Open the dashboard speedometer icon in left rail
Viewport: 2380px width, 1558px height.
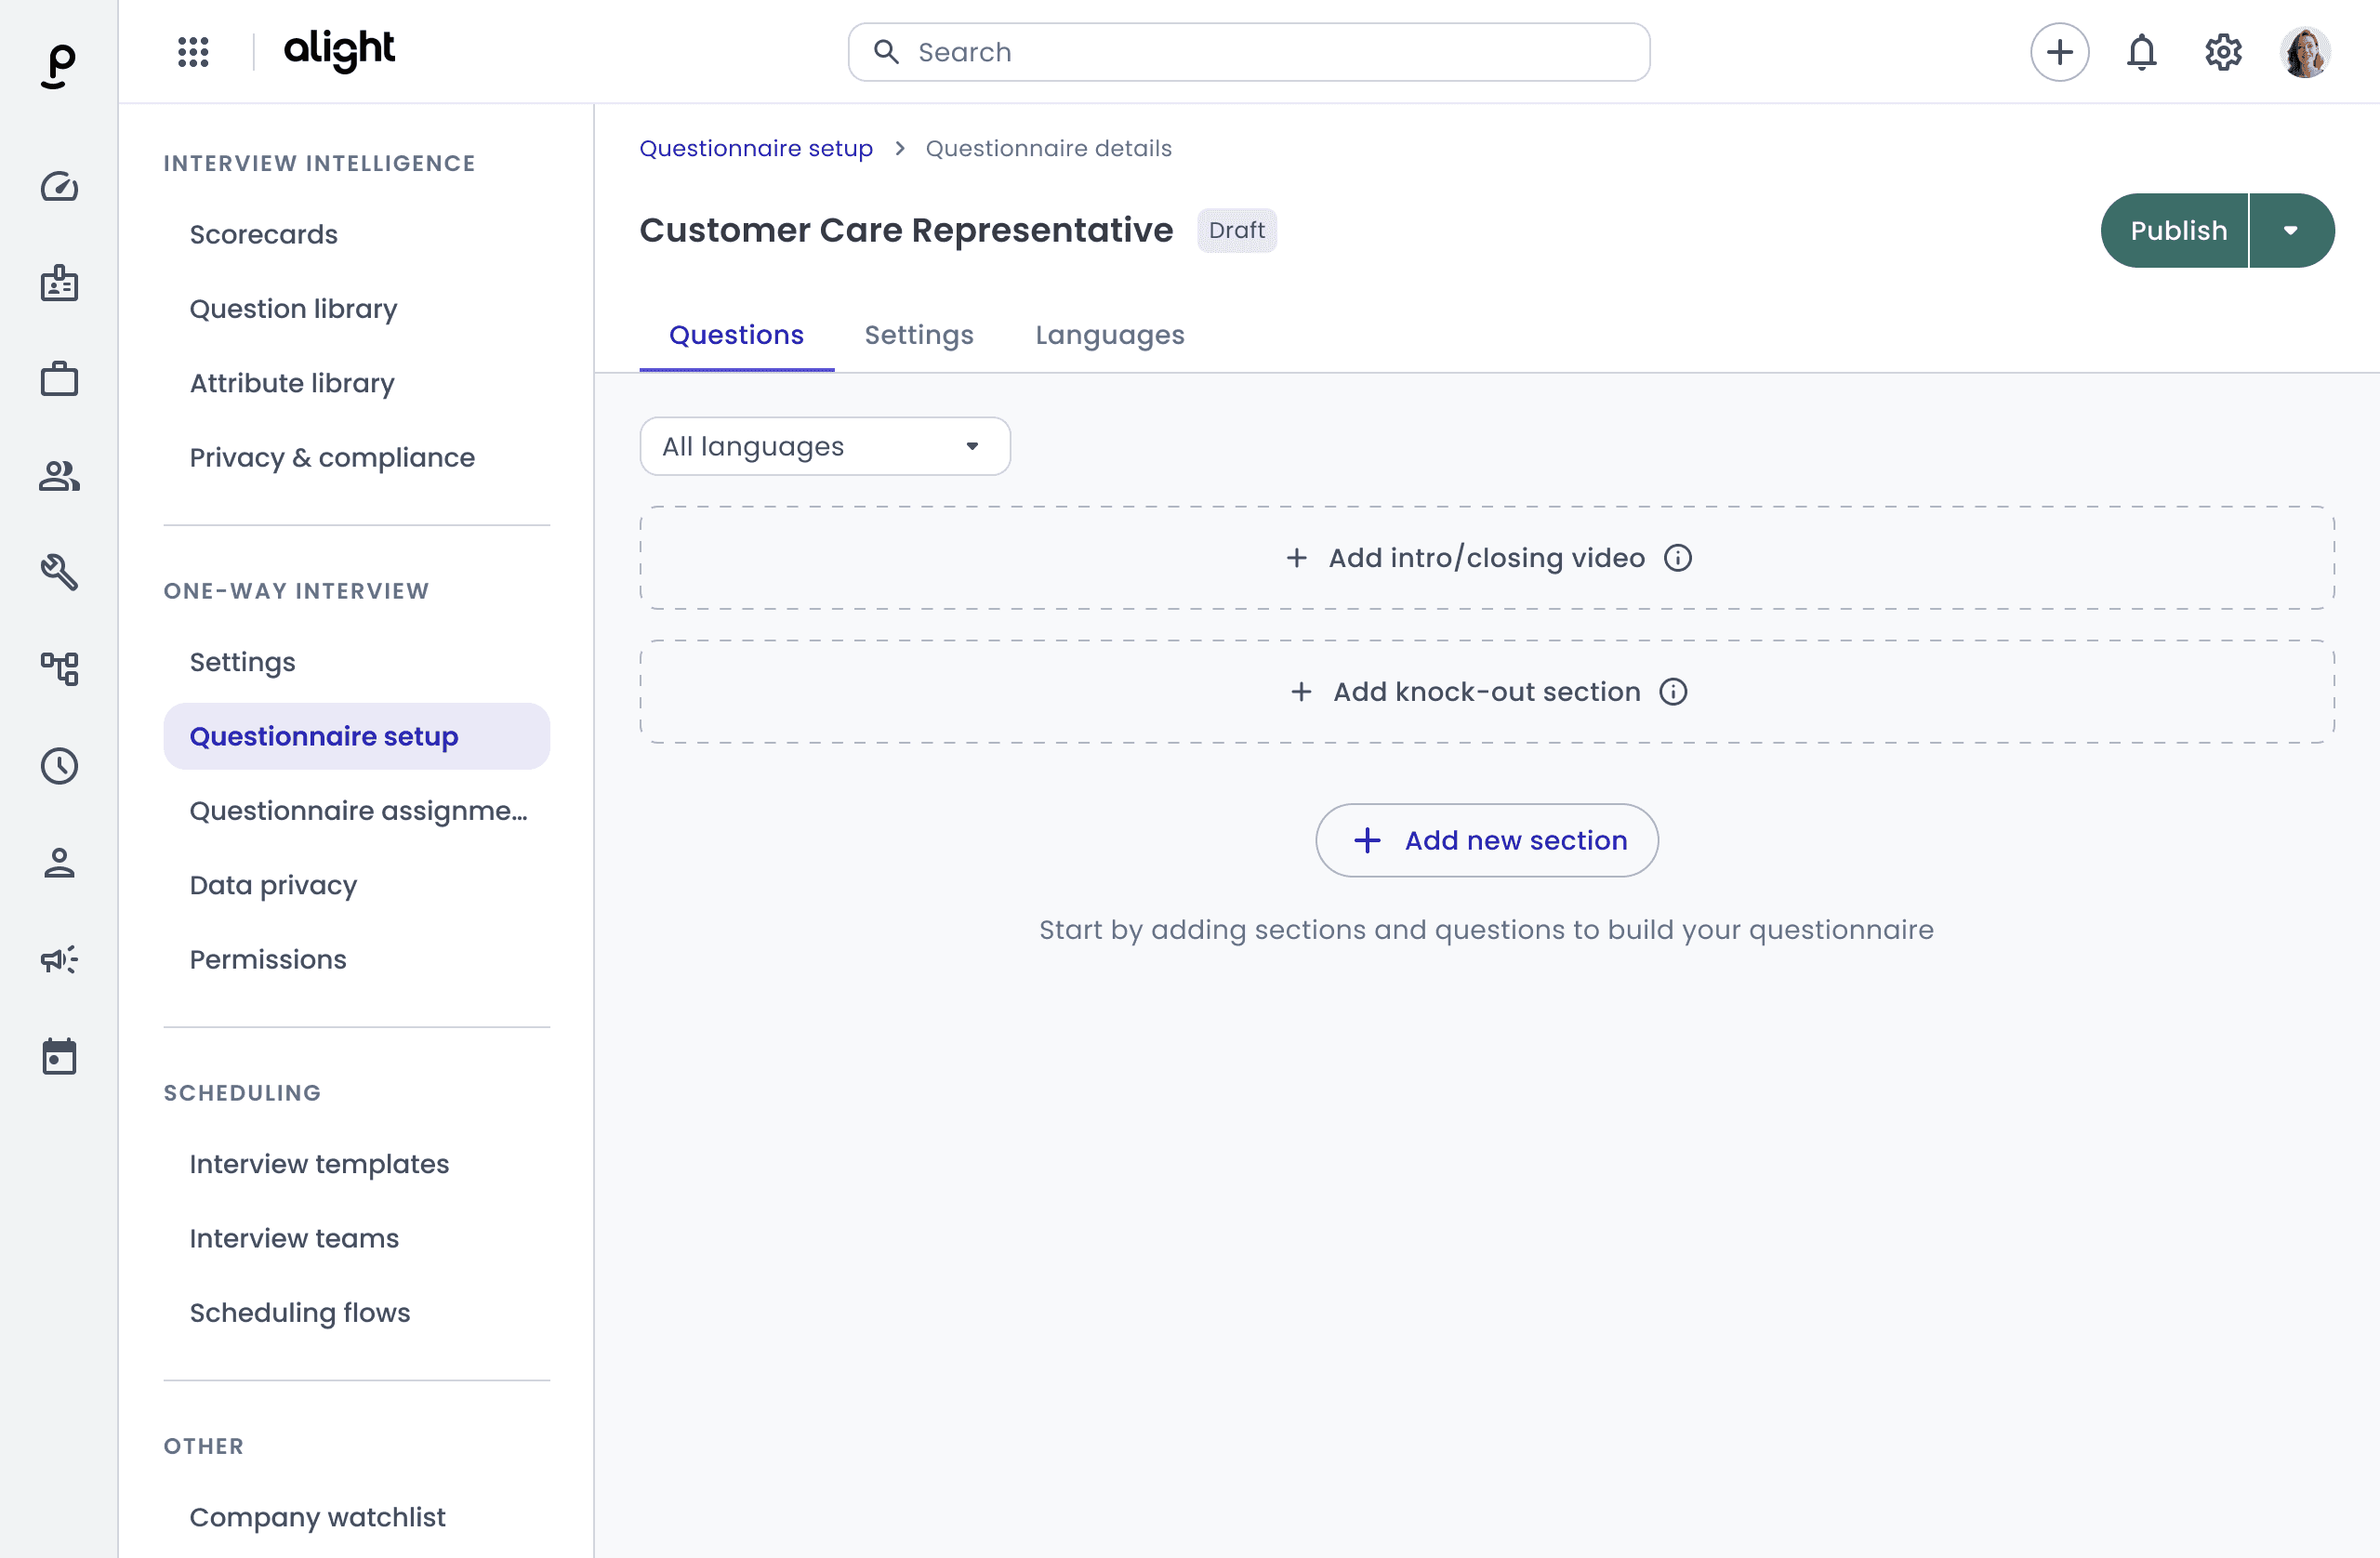(59, 187)
